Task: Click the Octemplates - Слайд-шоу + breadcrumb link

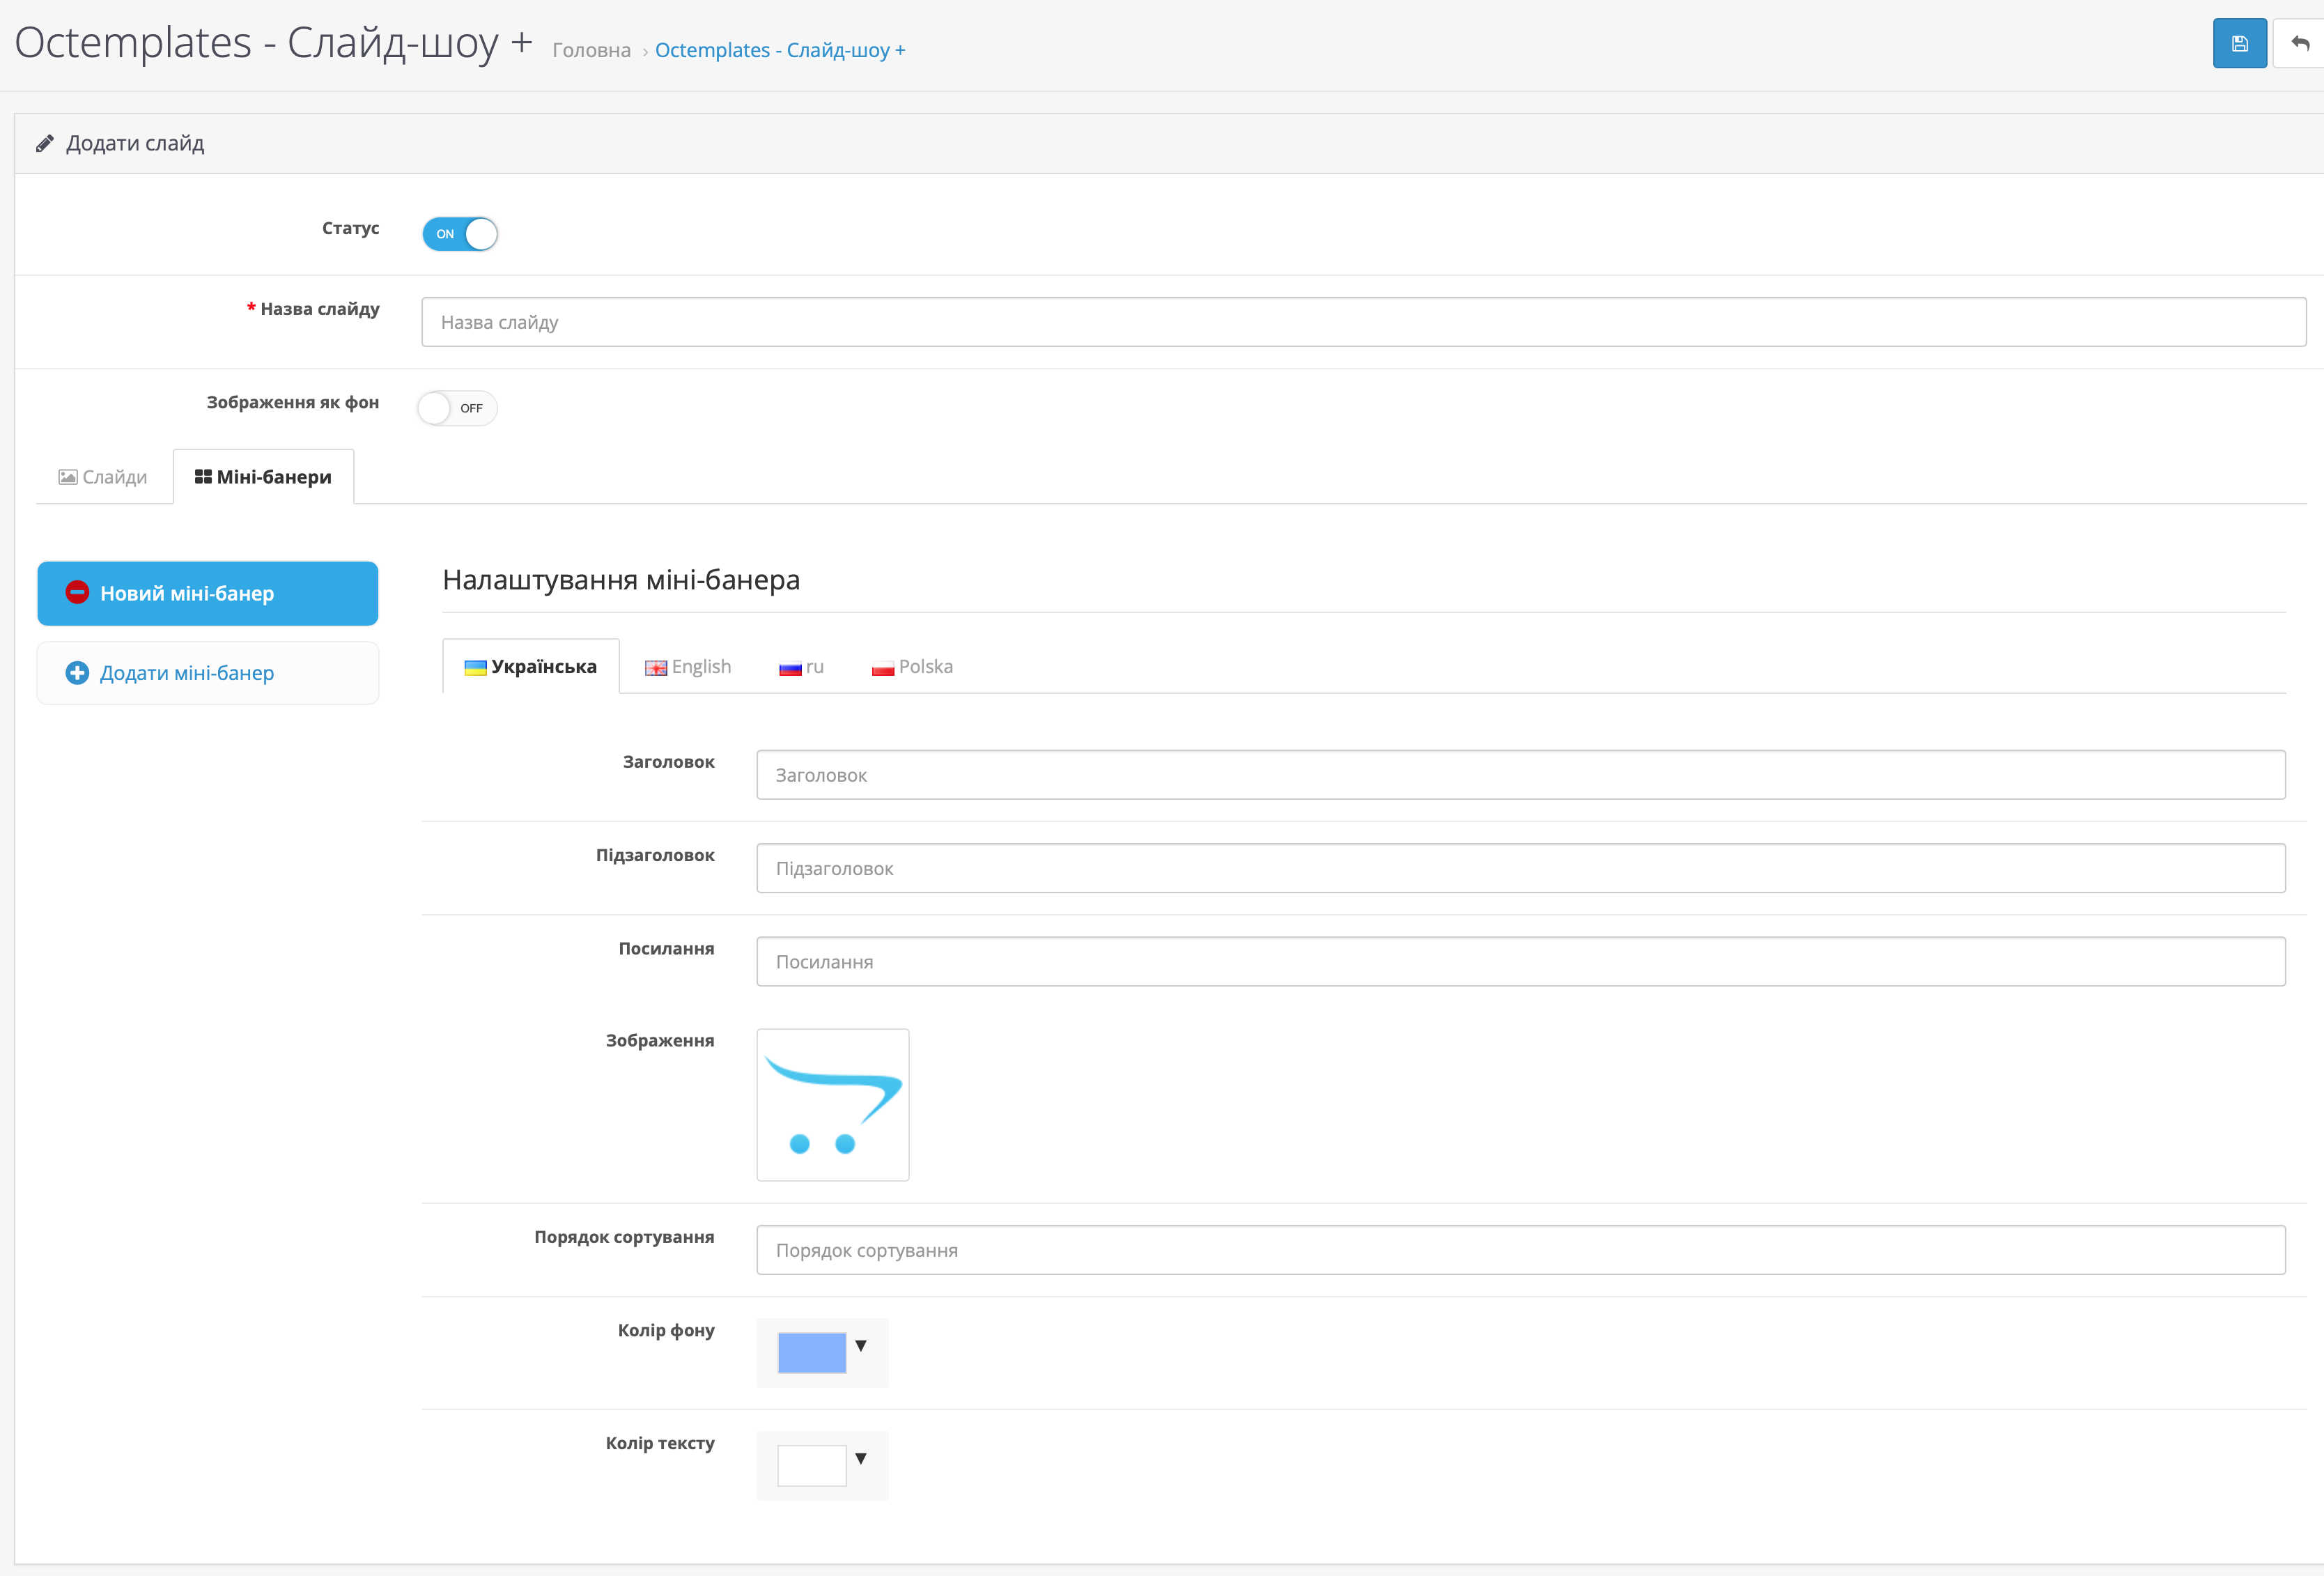Action: [779, 50]
